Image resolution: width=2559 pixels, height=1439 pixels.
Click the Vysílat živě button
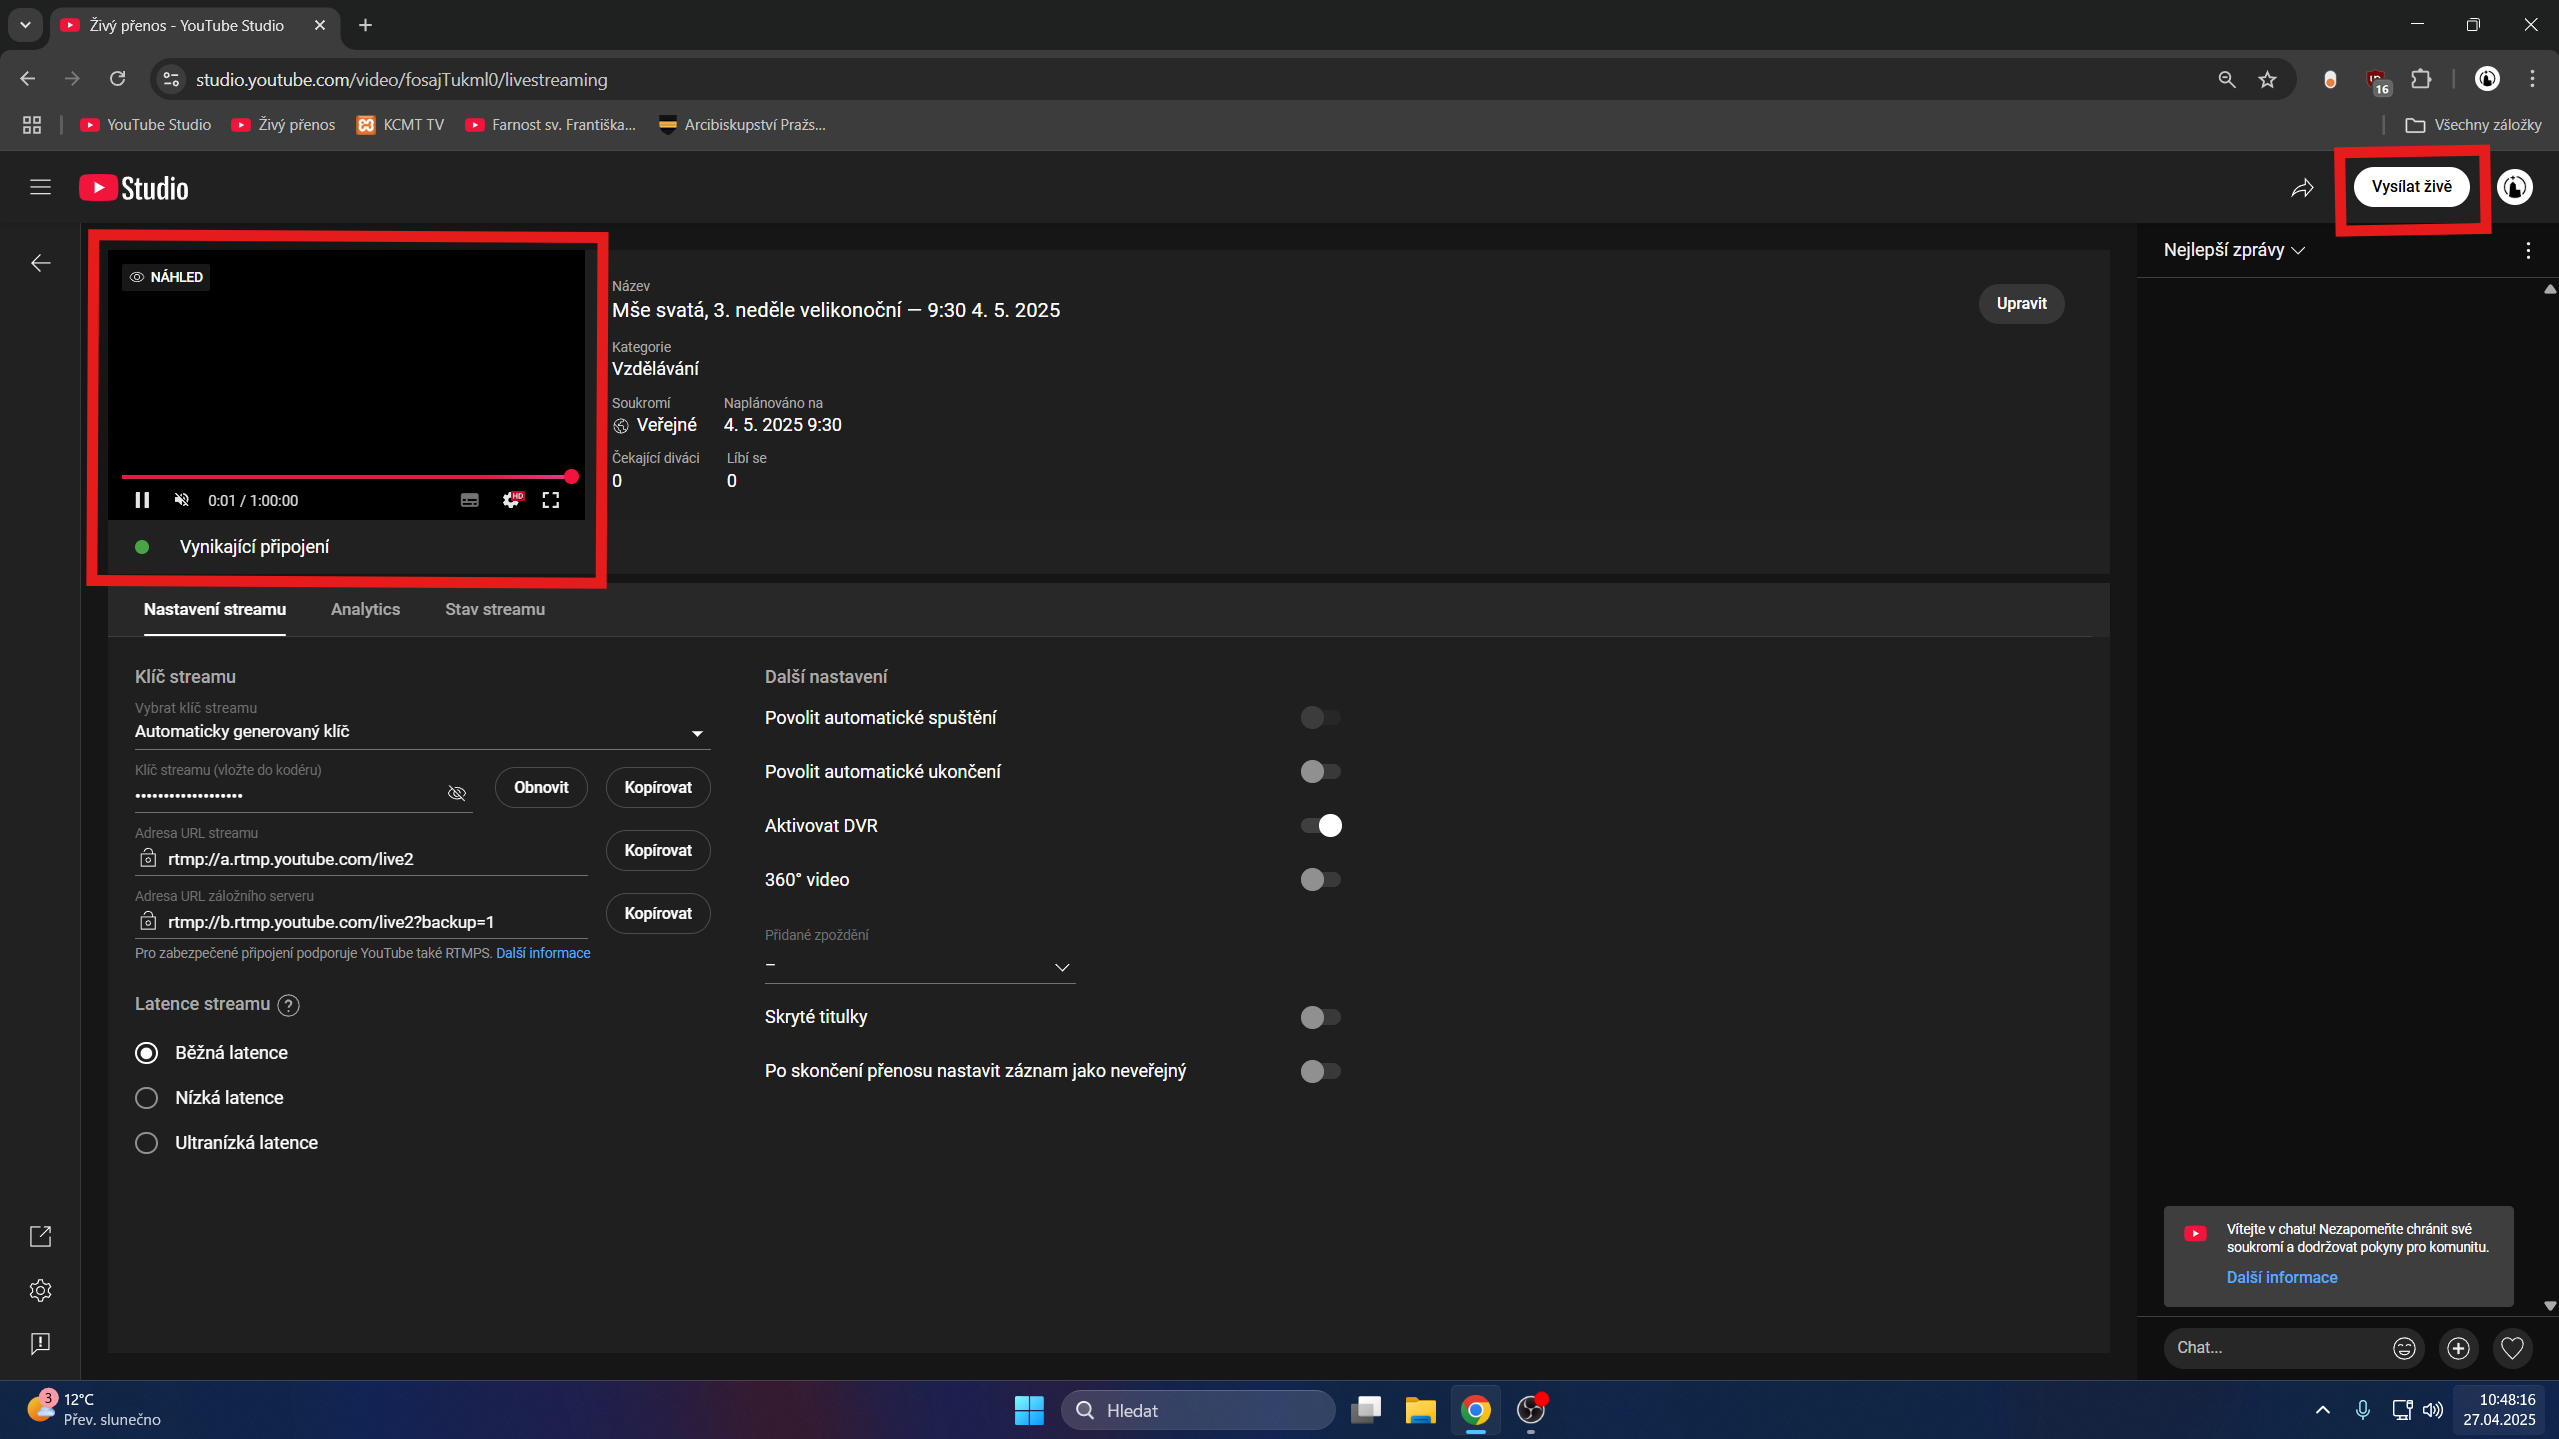pyautogui.click(x=2411, y=187)
